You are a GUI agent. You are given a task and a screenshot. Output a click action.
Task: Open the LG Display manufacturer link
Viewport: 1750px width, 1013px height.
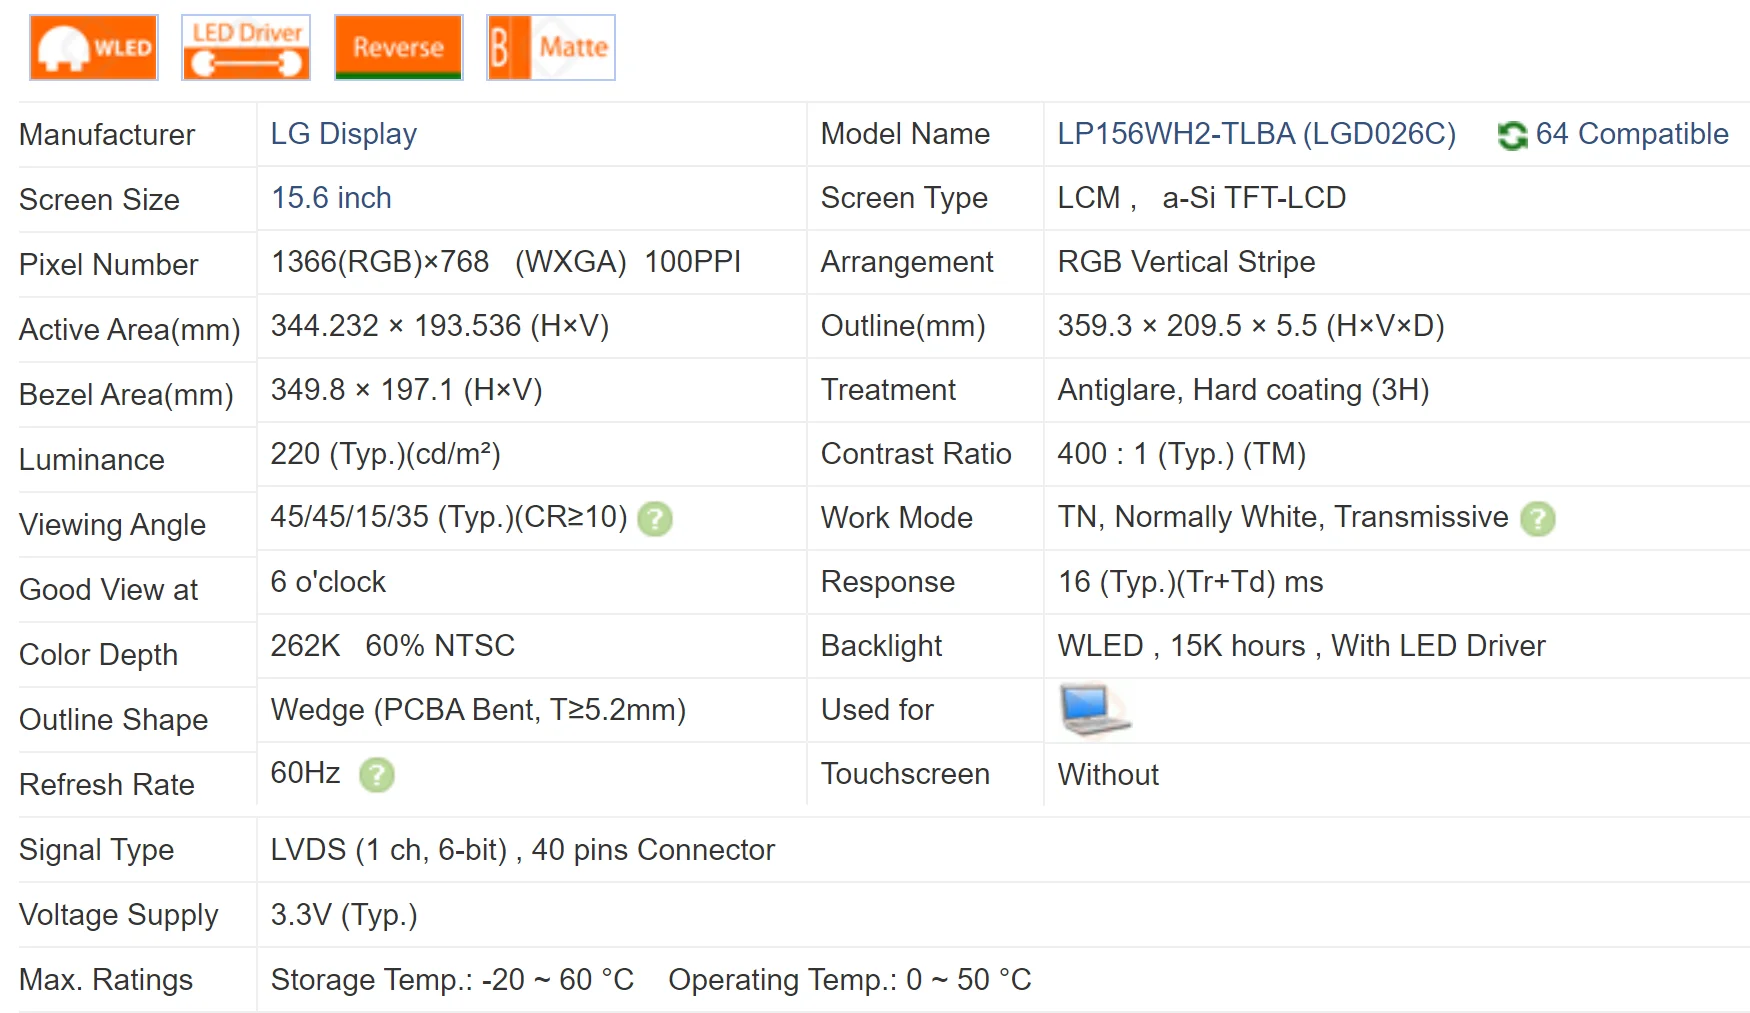pos(343,133)
